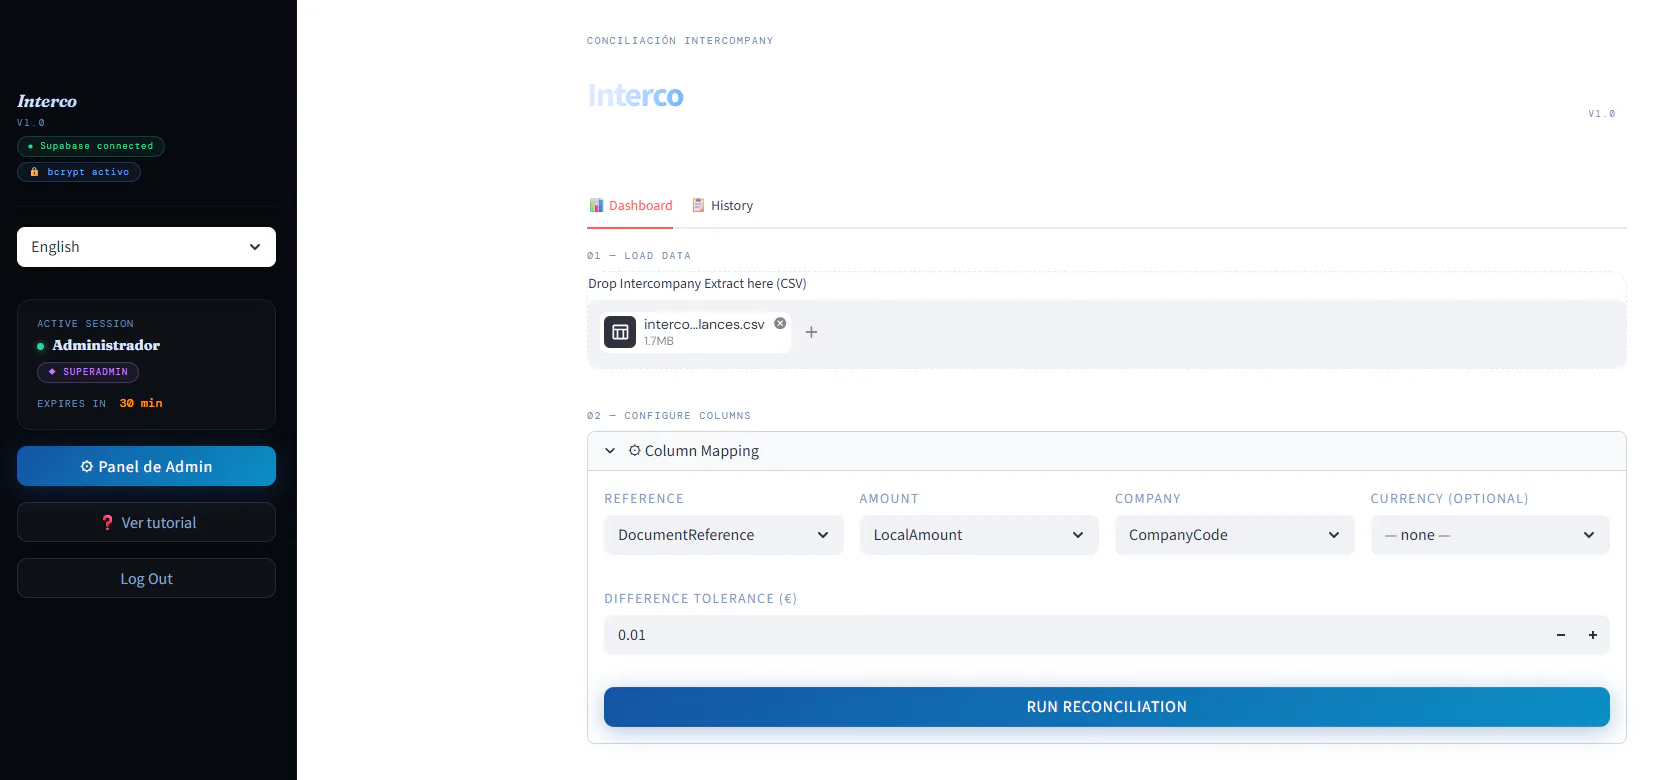Click the Administrador session name

point(106,345)
